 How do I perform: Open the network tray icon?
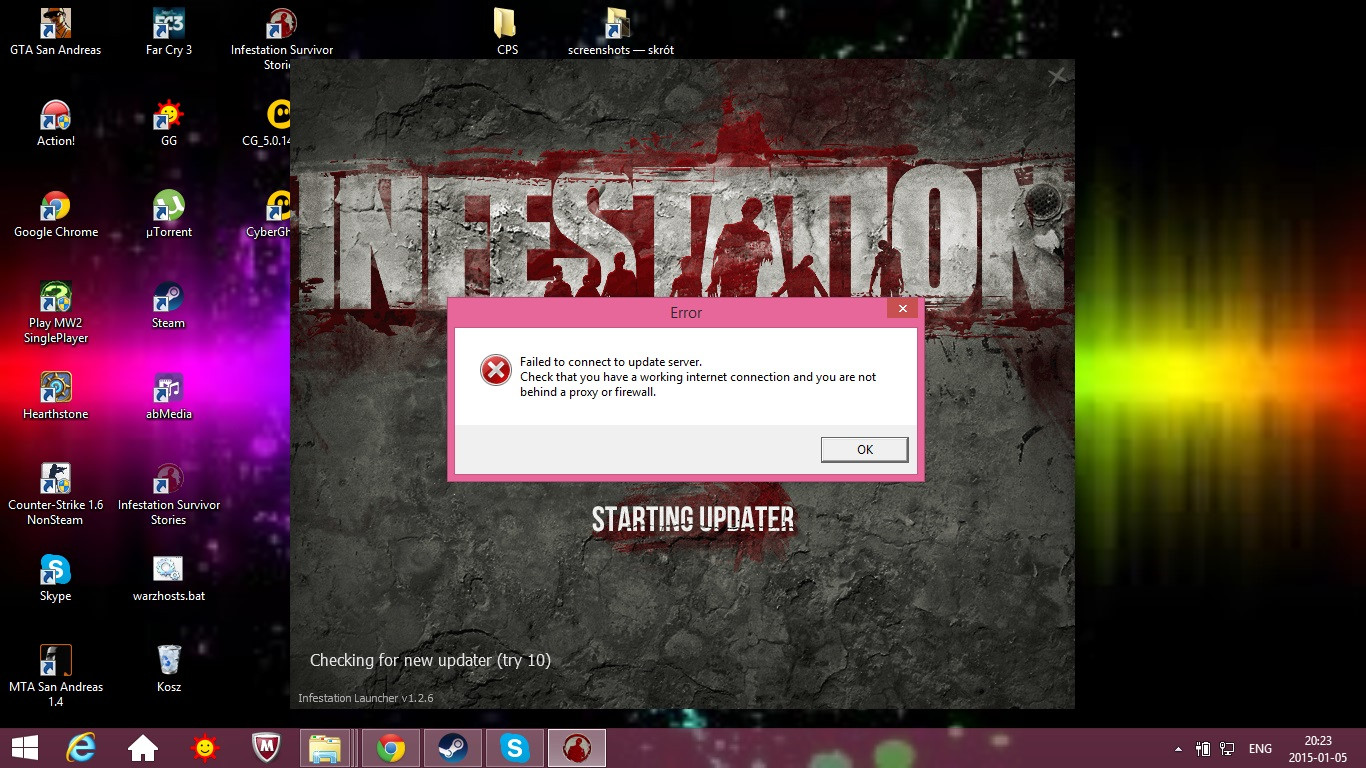coord(1227,748)
